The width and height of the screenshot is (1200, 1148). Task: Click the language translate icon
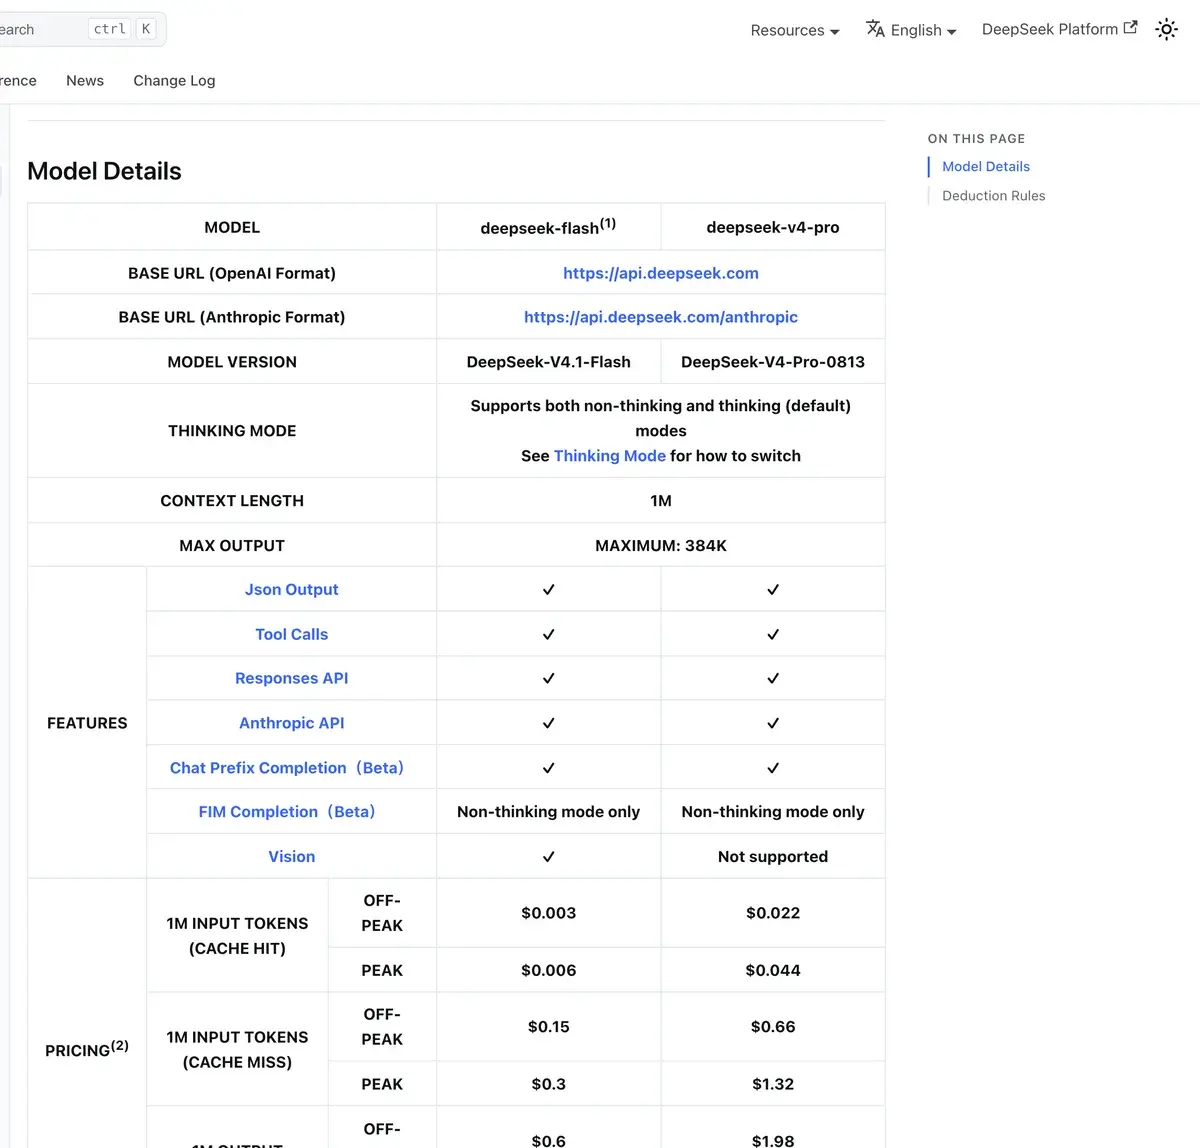click(875, 29)
